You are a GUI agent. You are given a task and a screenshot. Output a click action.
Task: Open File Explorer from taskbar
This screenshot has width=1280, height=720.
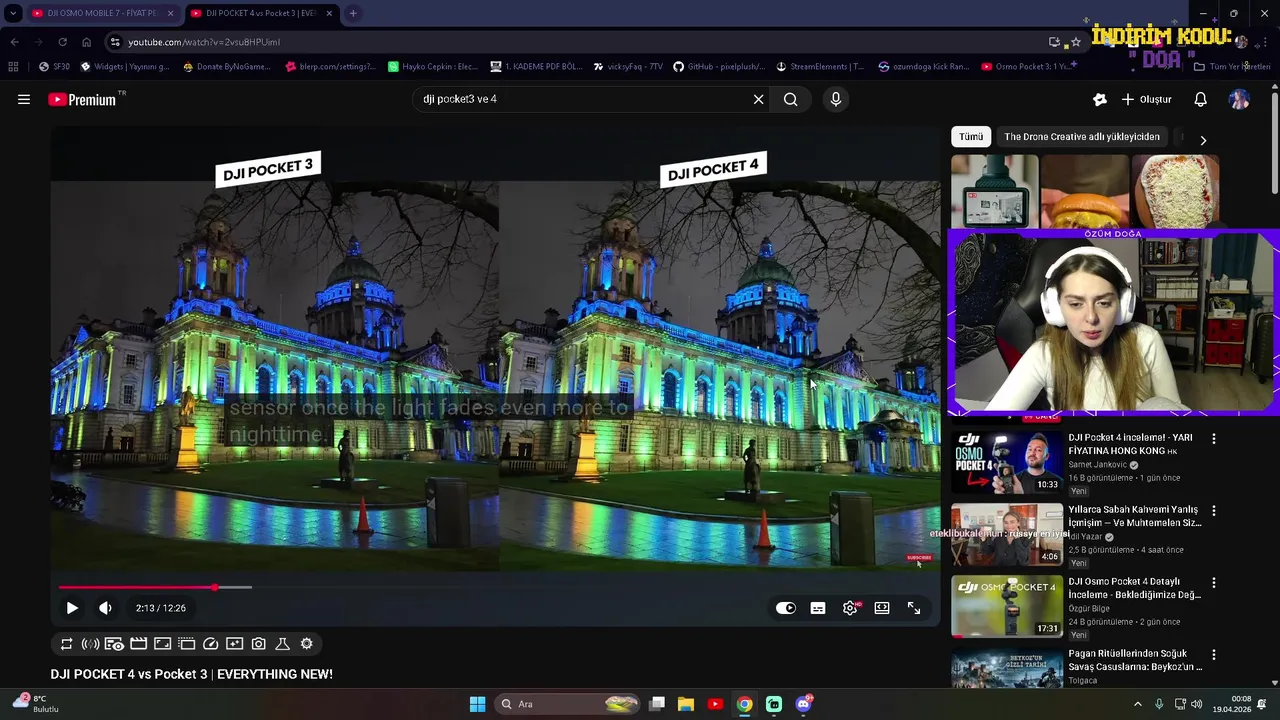[x=686, y=704]
